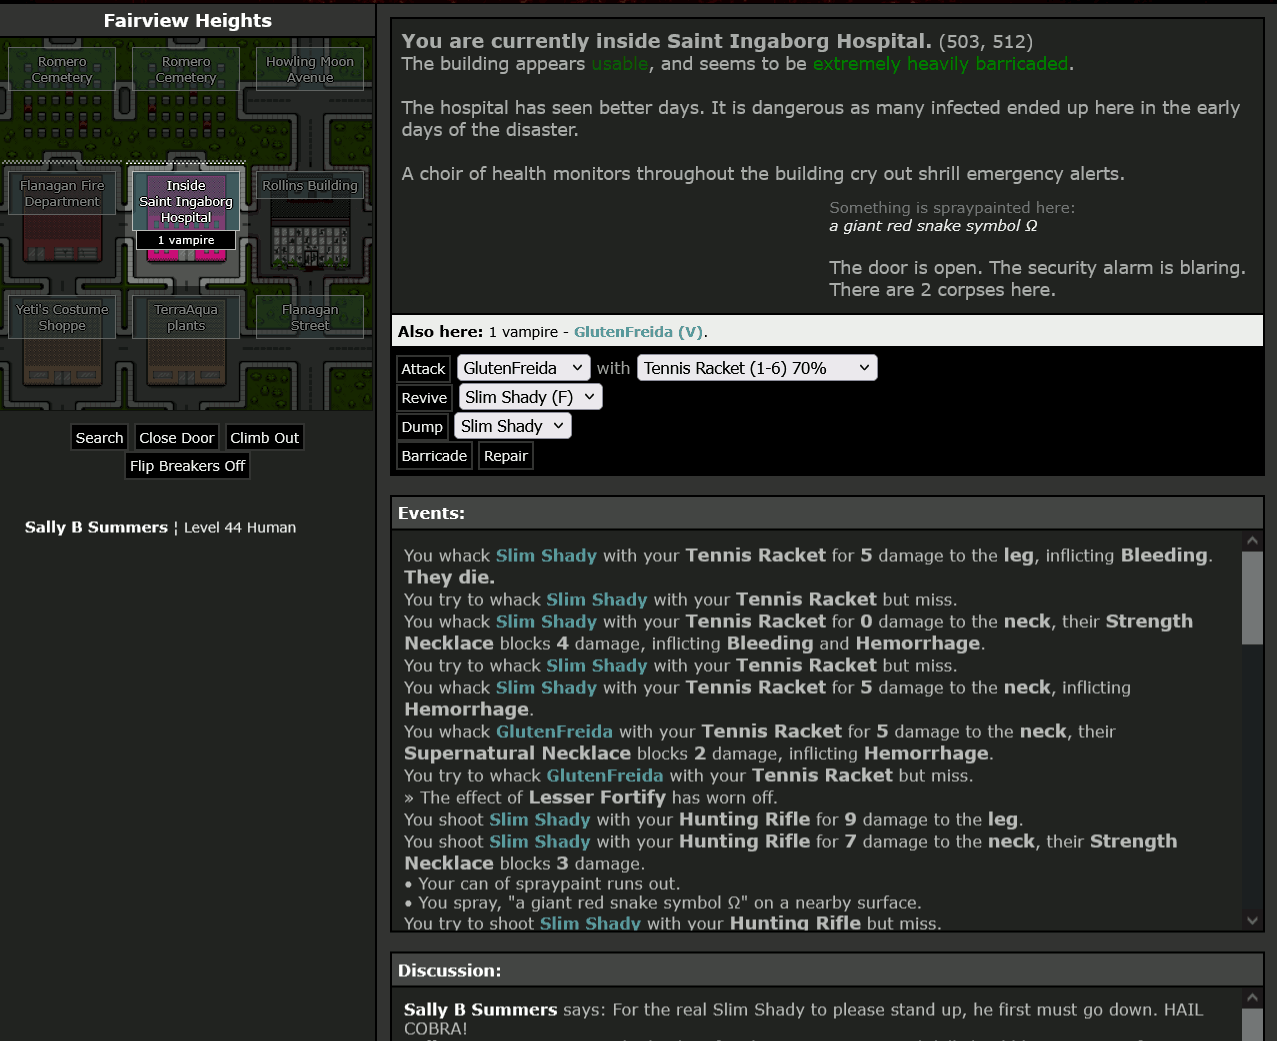Expand the Tennis Racket weapon dropdown
Viewport: 1277px width, 1041px height.
[757, 368]
